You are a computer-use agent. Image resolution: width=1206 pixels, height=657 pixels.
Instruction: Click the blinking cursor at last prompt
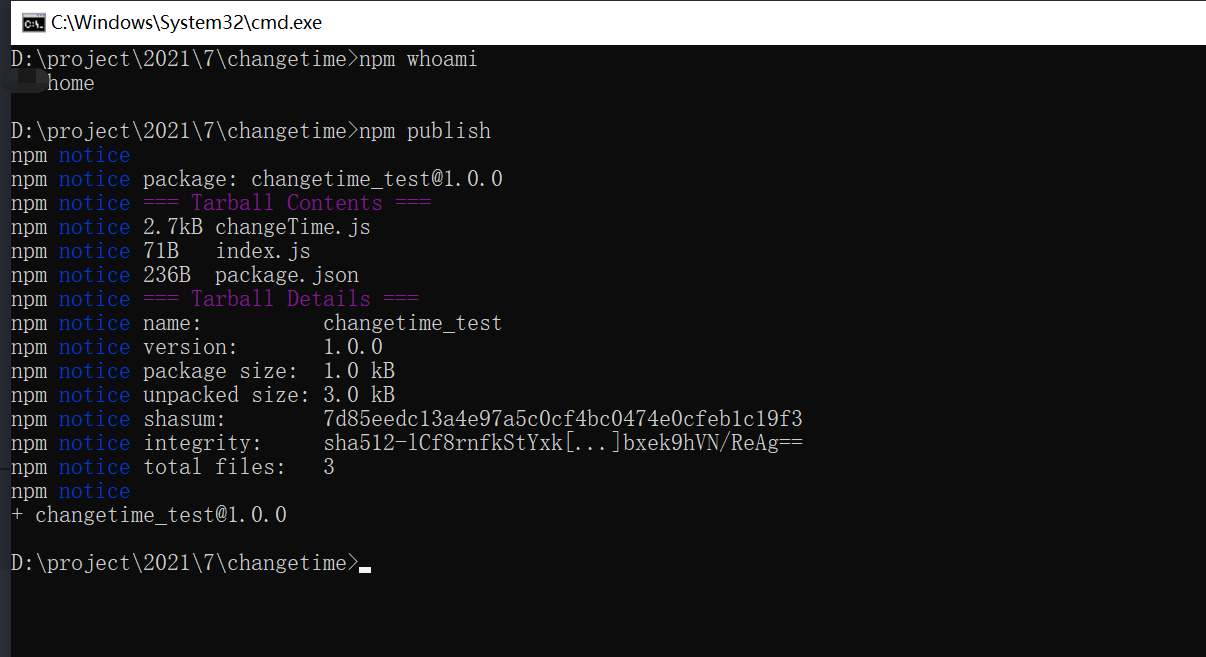[x=365, y=569]
